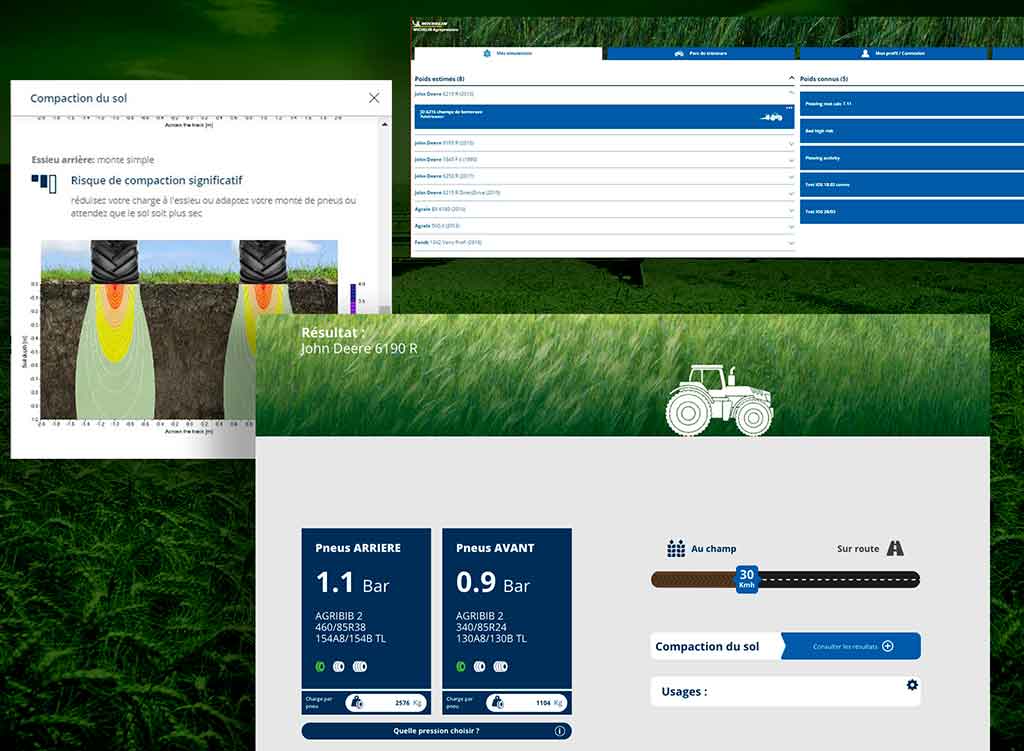Screen dimensions: 1024x751
Task: Expand the John Deere 6155 R row
Action: (792, 143)
